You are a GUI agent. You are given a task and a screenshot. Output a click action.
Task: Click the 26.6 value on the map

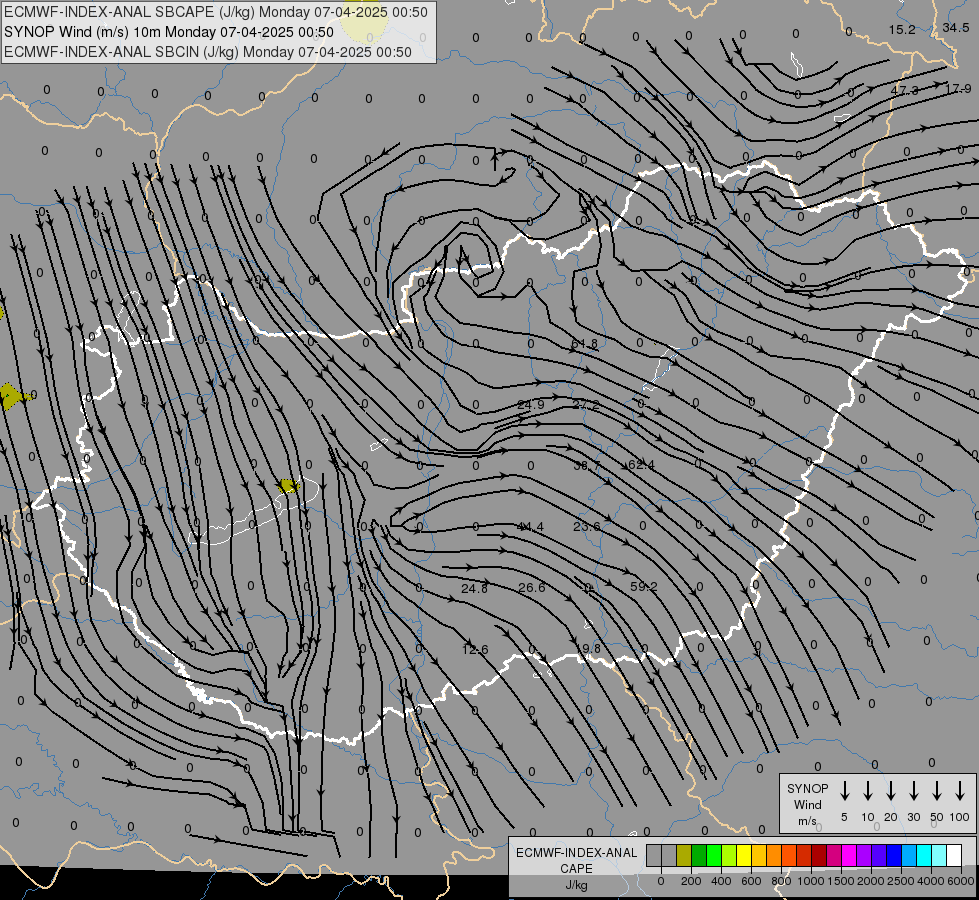(x=531, y=588)
